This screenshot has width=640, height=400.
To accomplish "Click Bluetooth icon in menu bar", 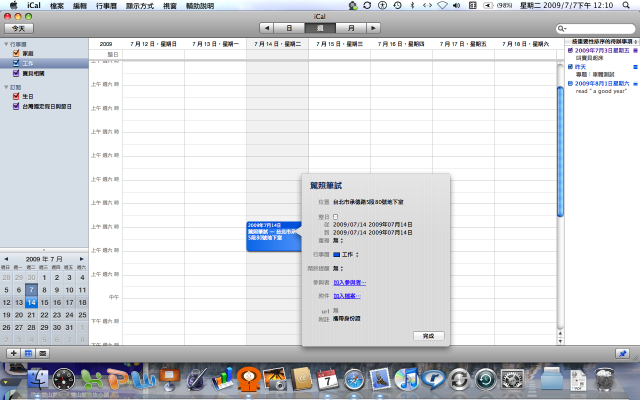I will click(x=412, y=5).
